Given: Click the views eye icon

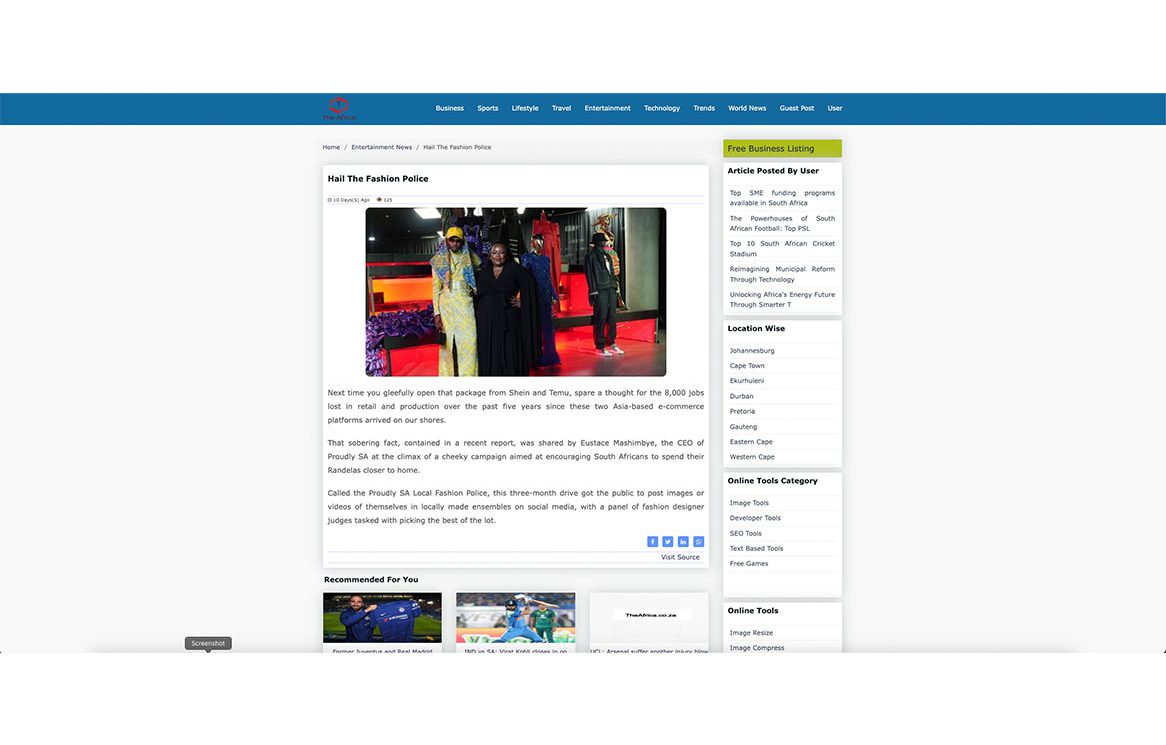Looking at the screenshot, I should tap(379, 200).
